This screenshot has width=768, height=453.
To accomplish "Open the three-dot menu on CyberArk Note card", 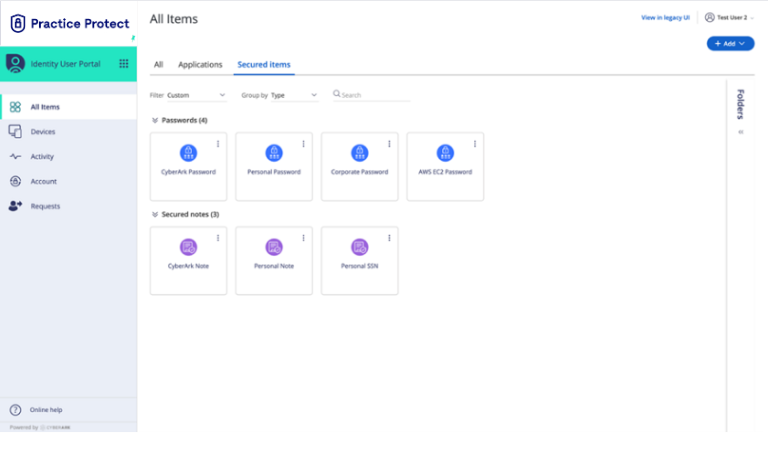I will point(218,238).
